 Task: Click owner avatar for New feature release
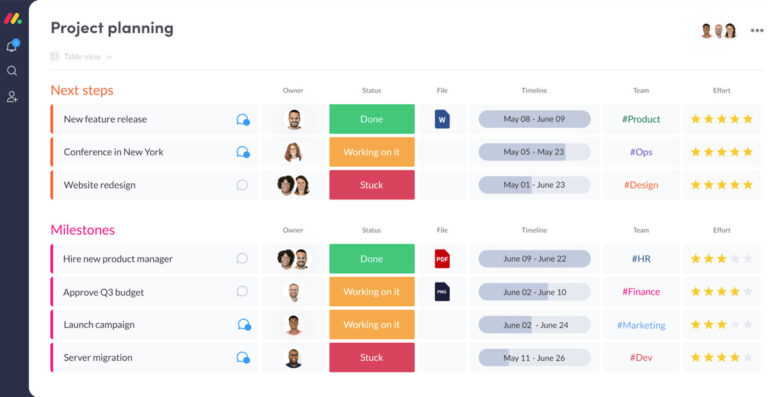[x=293, y=119]
